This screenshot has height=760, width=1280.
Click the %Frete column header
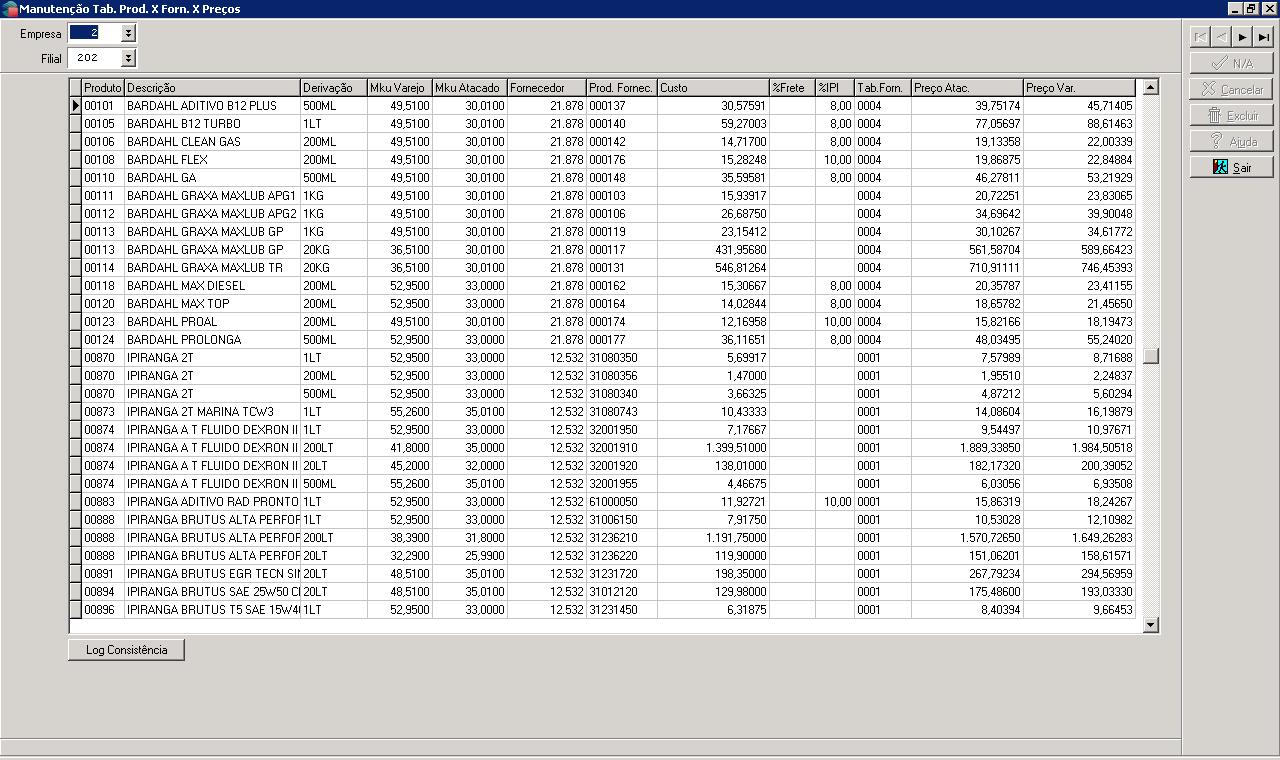point(793,88)
